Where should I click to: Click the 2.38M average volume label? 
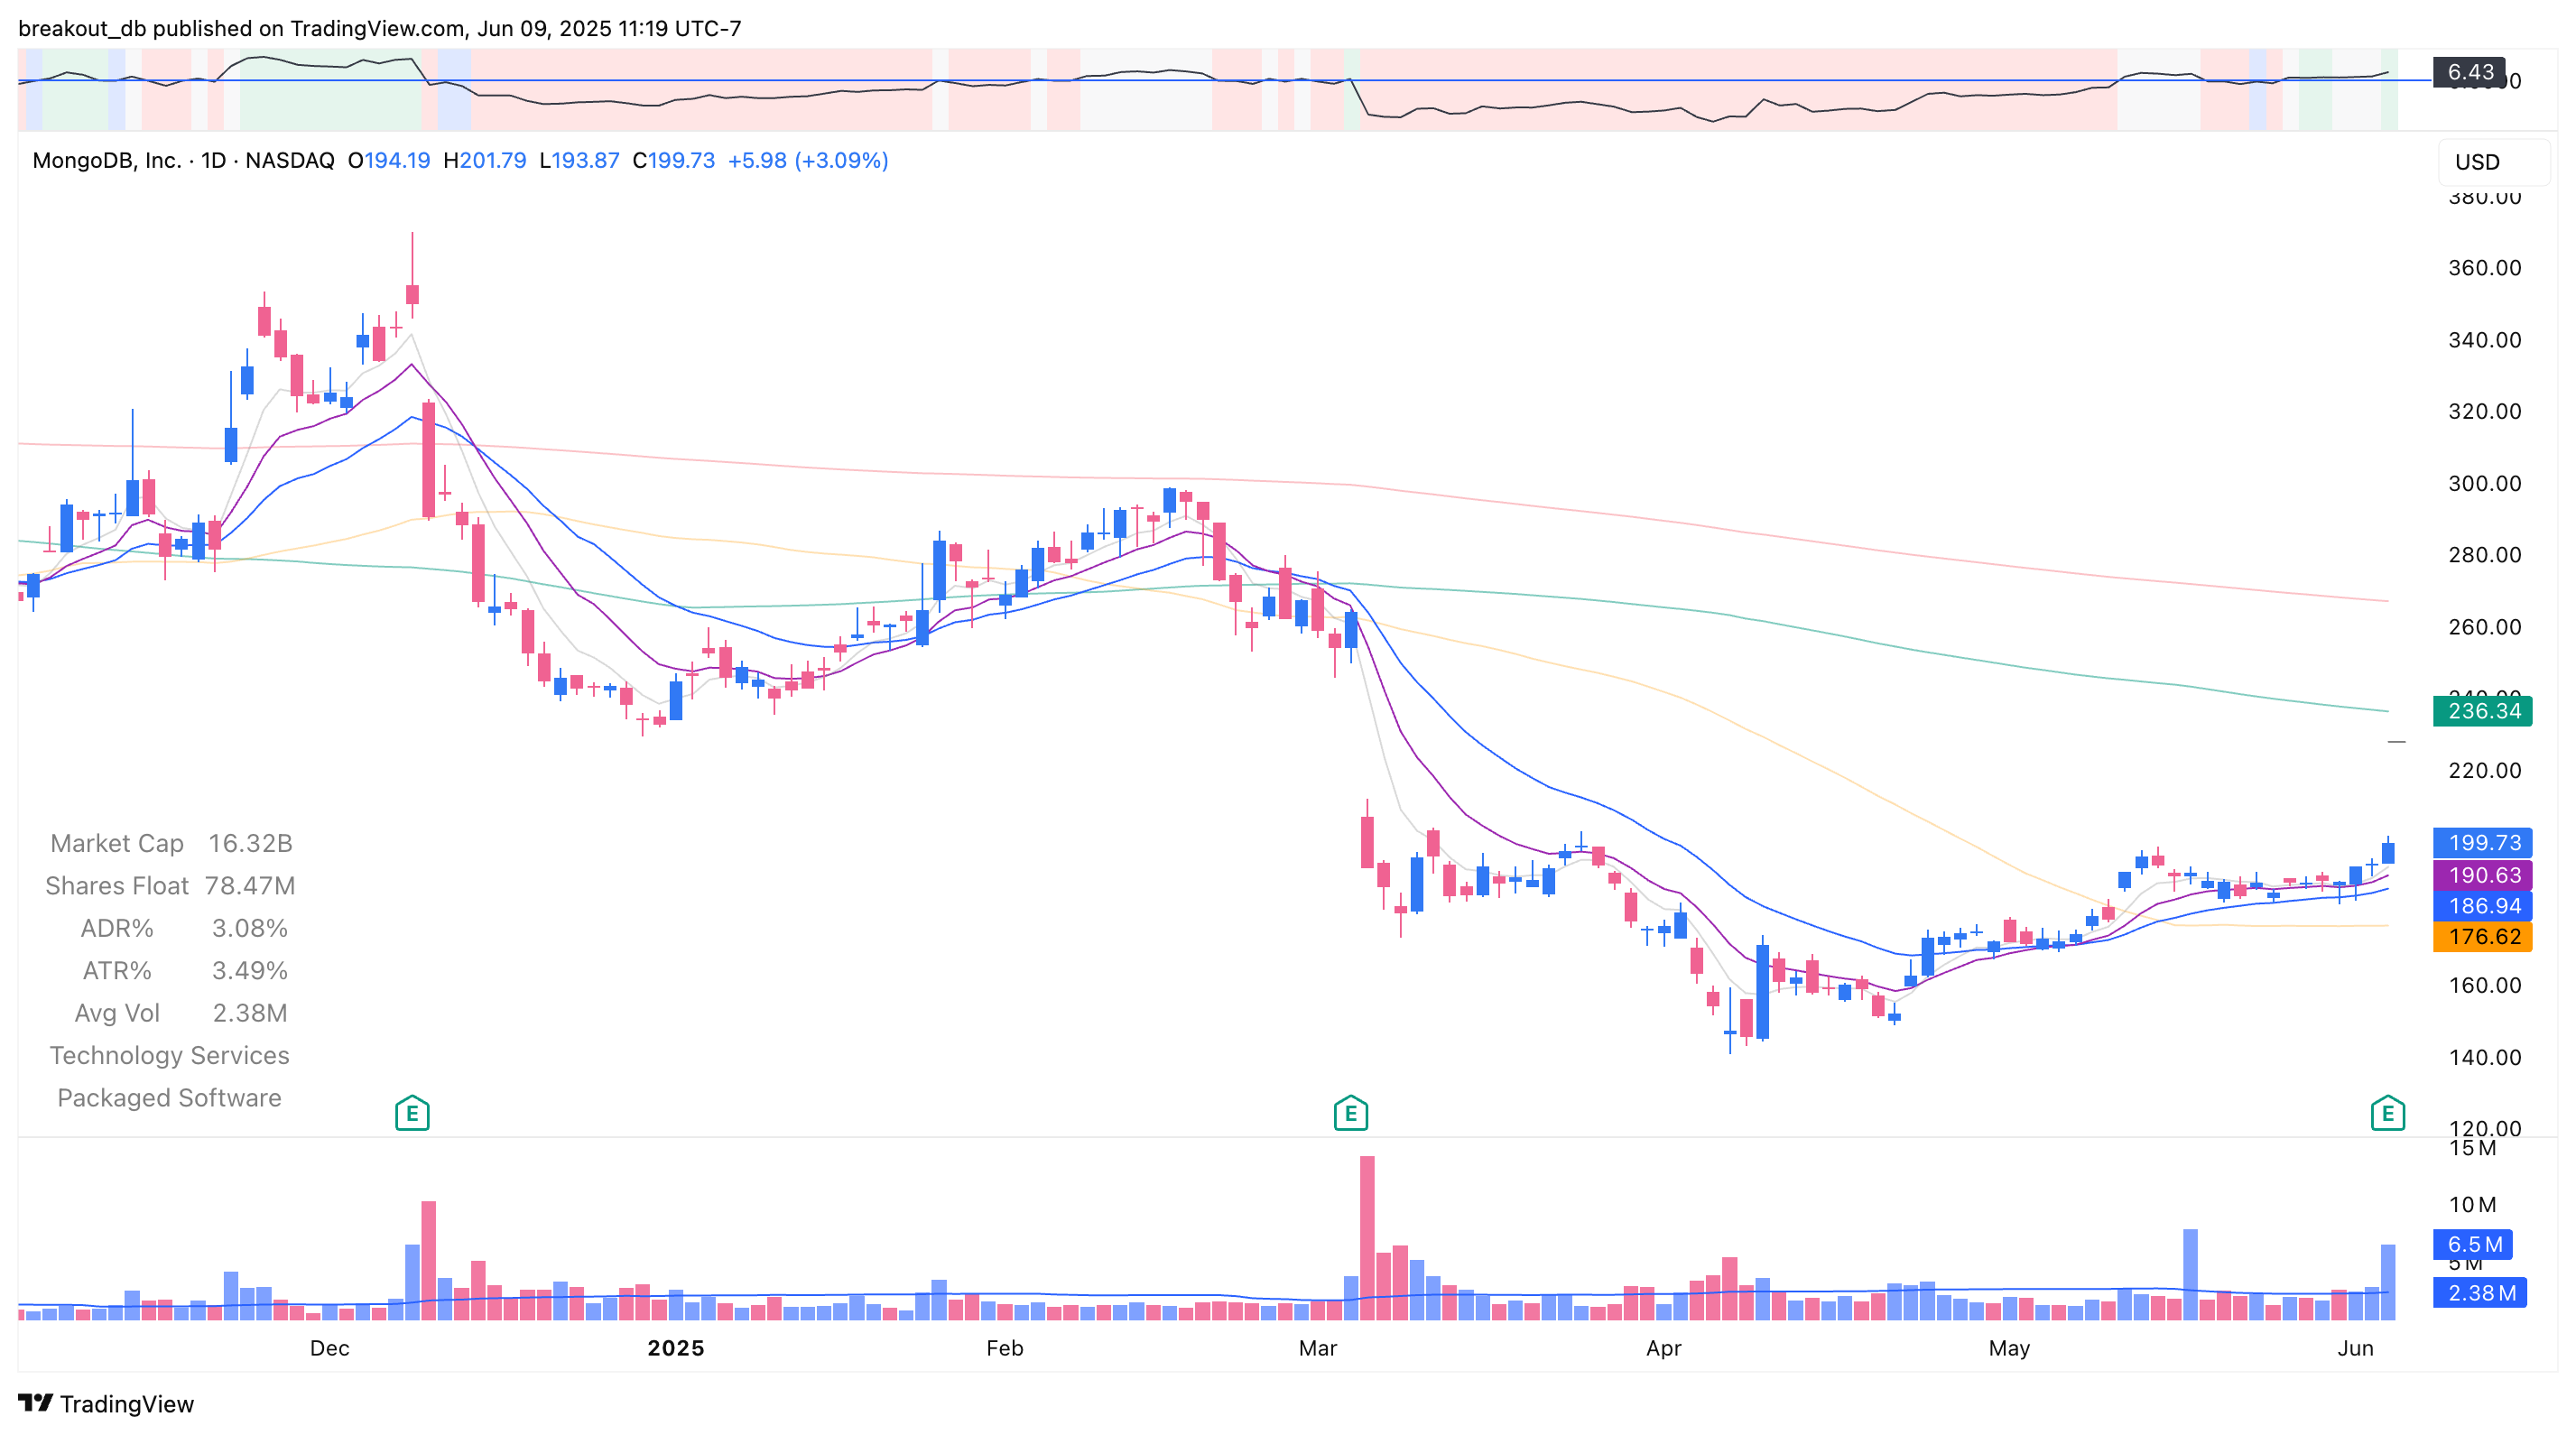[2481, 1292]
